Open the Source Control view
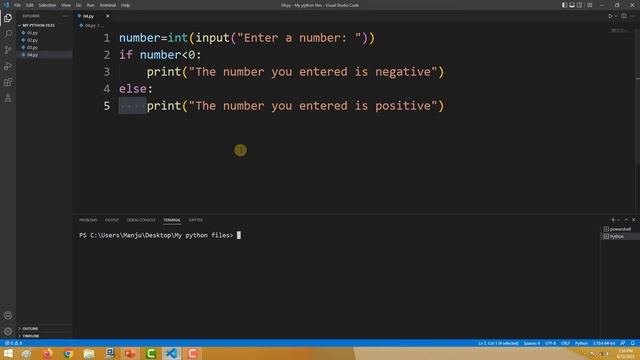The width and height of the screenshot is (640, 360). [x=8, y=50]
